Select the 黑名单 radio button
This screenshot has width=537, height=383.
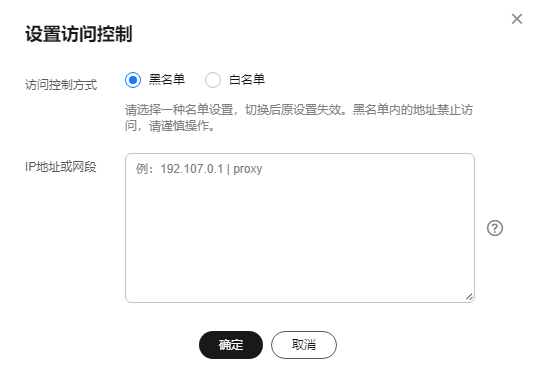click(x=133, y=80)
